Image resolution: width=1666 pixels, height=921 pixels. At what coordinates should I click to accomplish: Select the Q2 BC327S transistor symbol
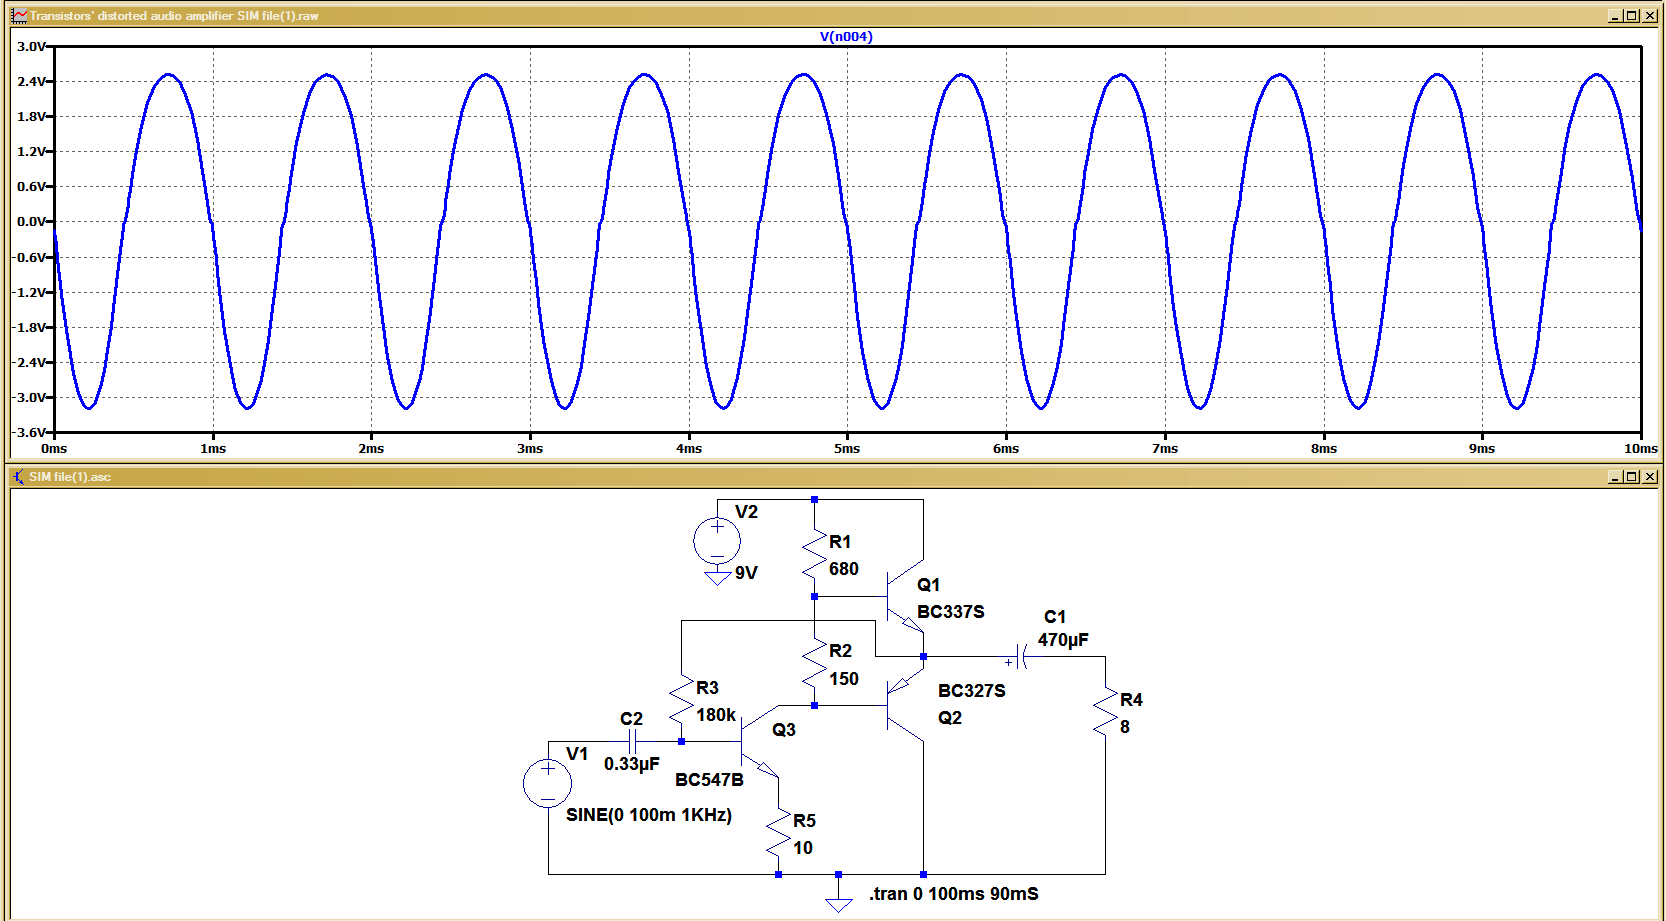(x=903, y=706)
